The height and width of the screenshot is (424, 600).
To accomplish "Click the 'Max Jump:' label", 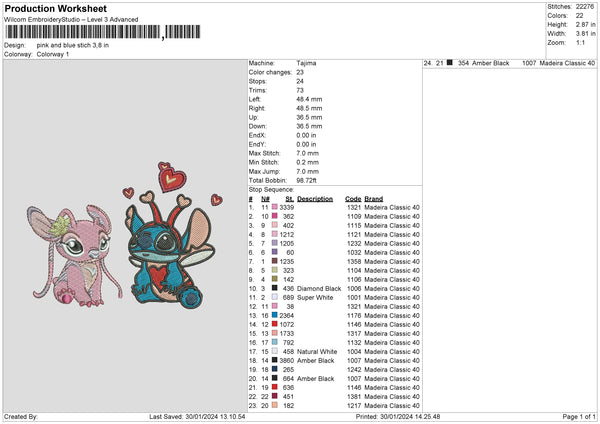I will tap(264, 171).
